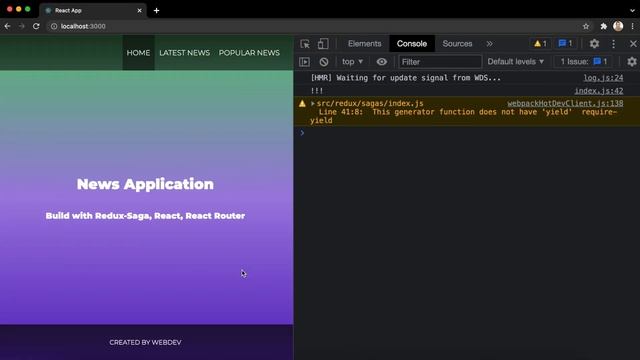
Task: Click the browser back arrow
Action: [x=7, y=26]
